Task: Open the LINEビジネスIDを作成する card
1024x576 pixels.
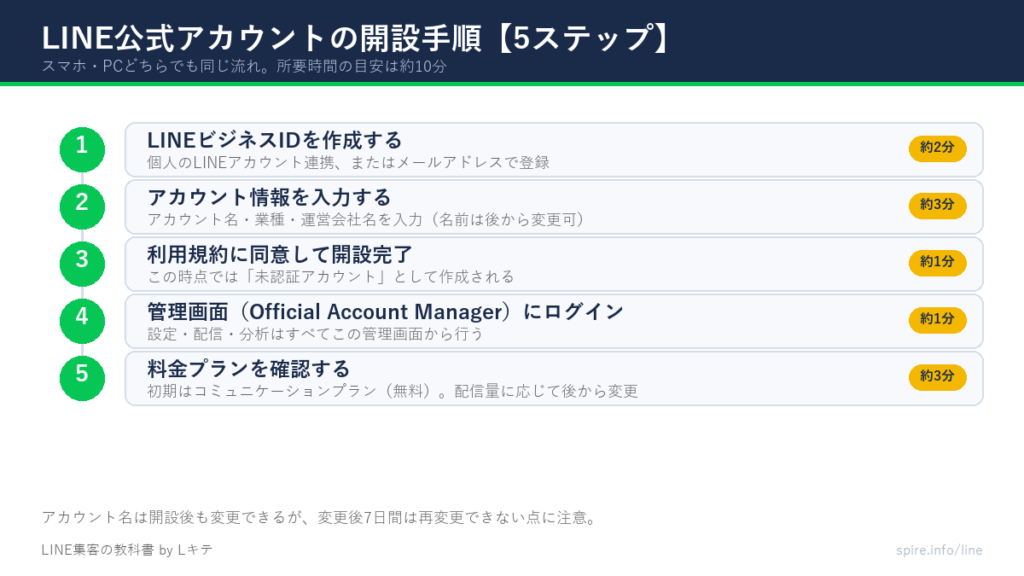Action: [554, 150]
